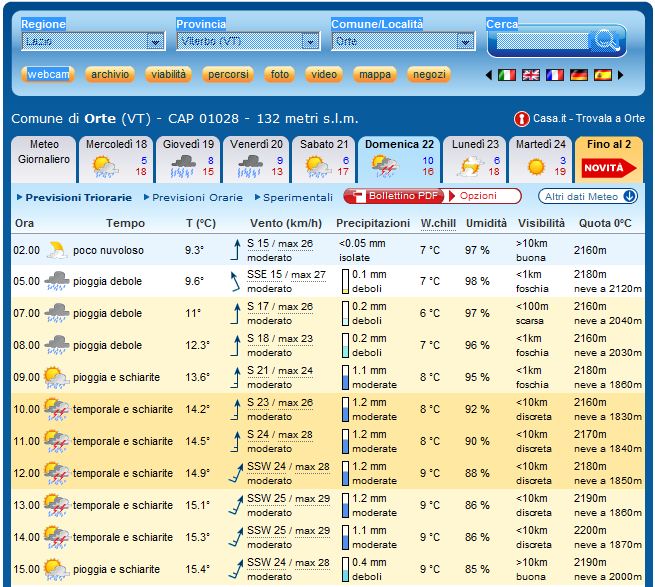Screen dimensions: 655x587
Task: Click the down-arrow icon on Altri dati Meteo
Action: tap(630, 196)
